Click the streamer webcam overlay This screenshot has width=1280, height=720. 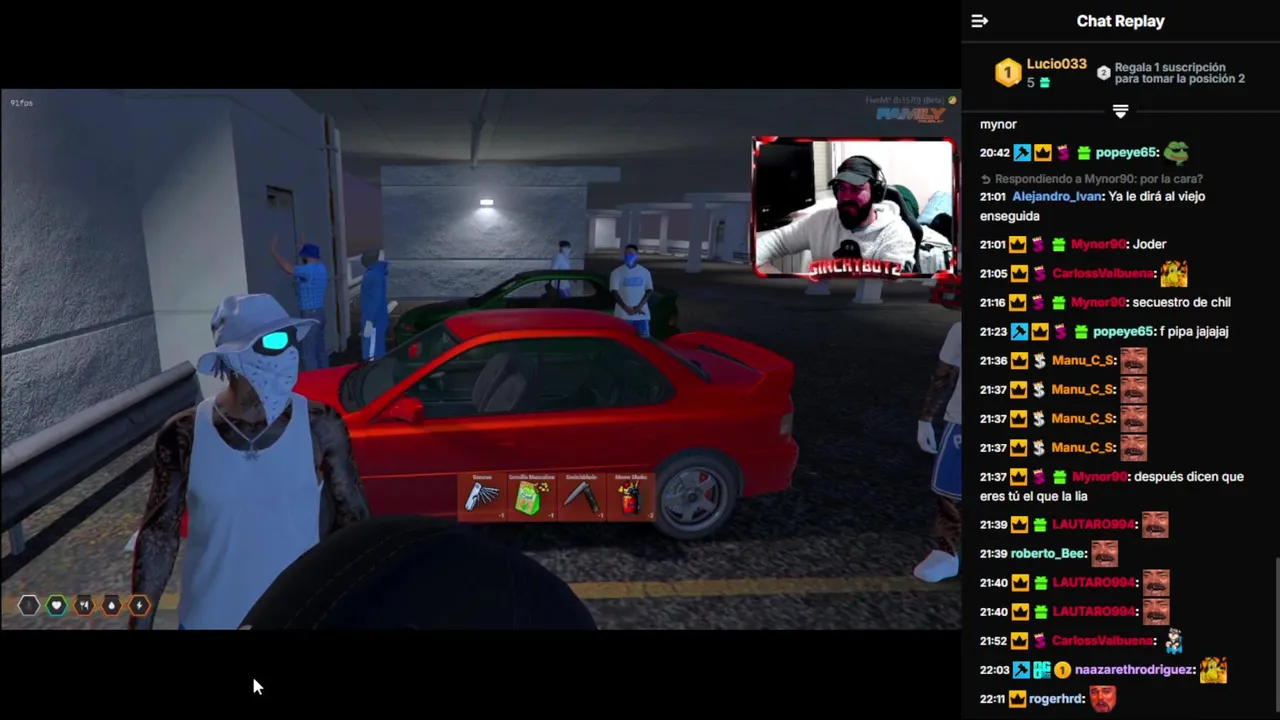click(x=854, y=207)
